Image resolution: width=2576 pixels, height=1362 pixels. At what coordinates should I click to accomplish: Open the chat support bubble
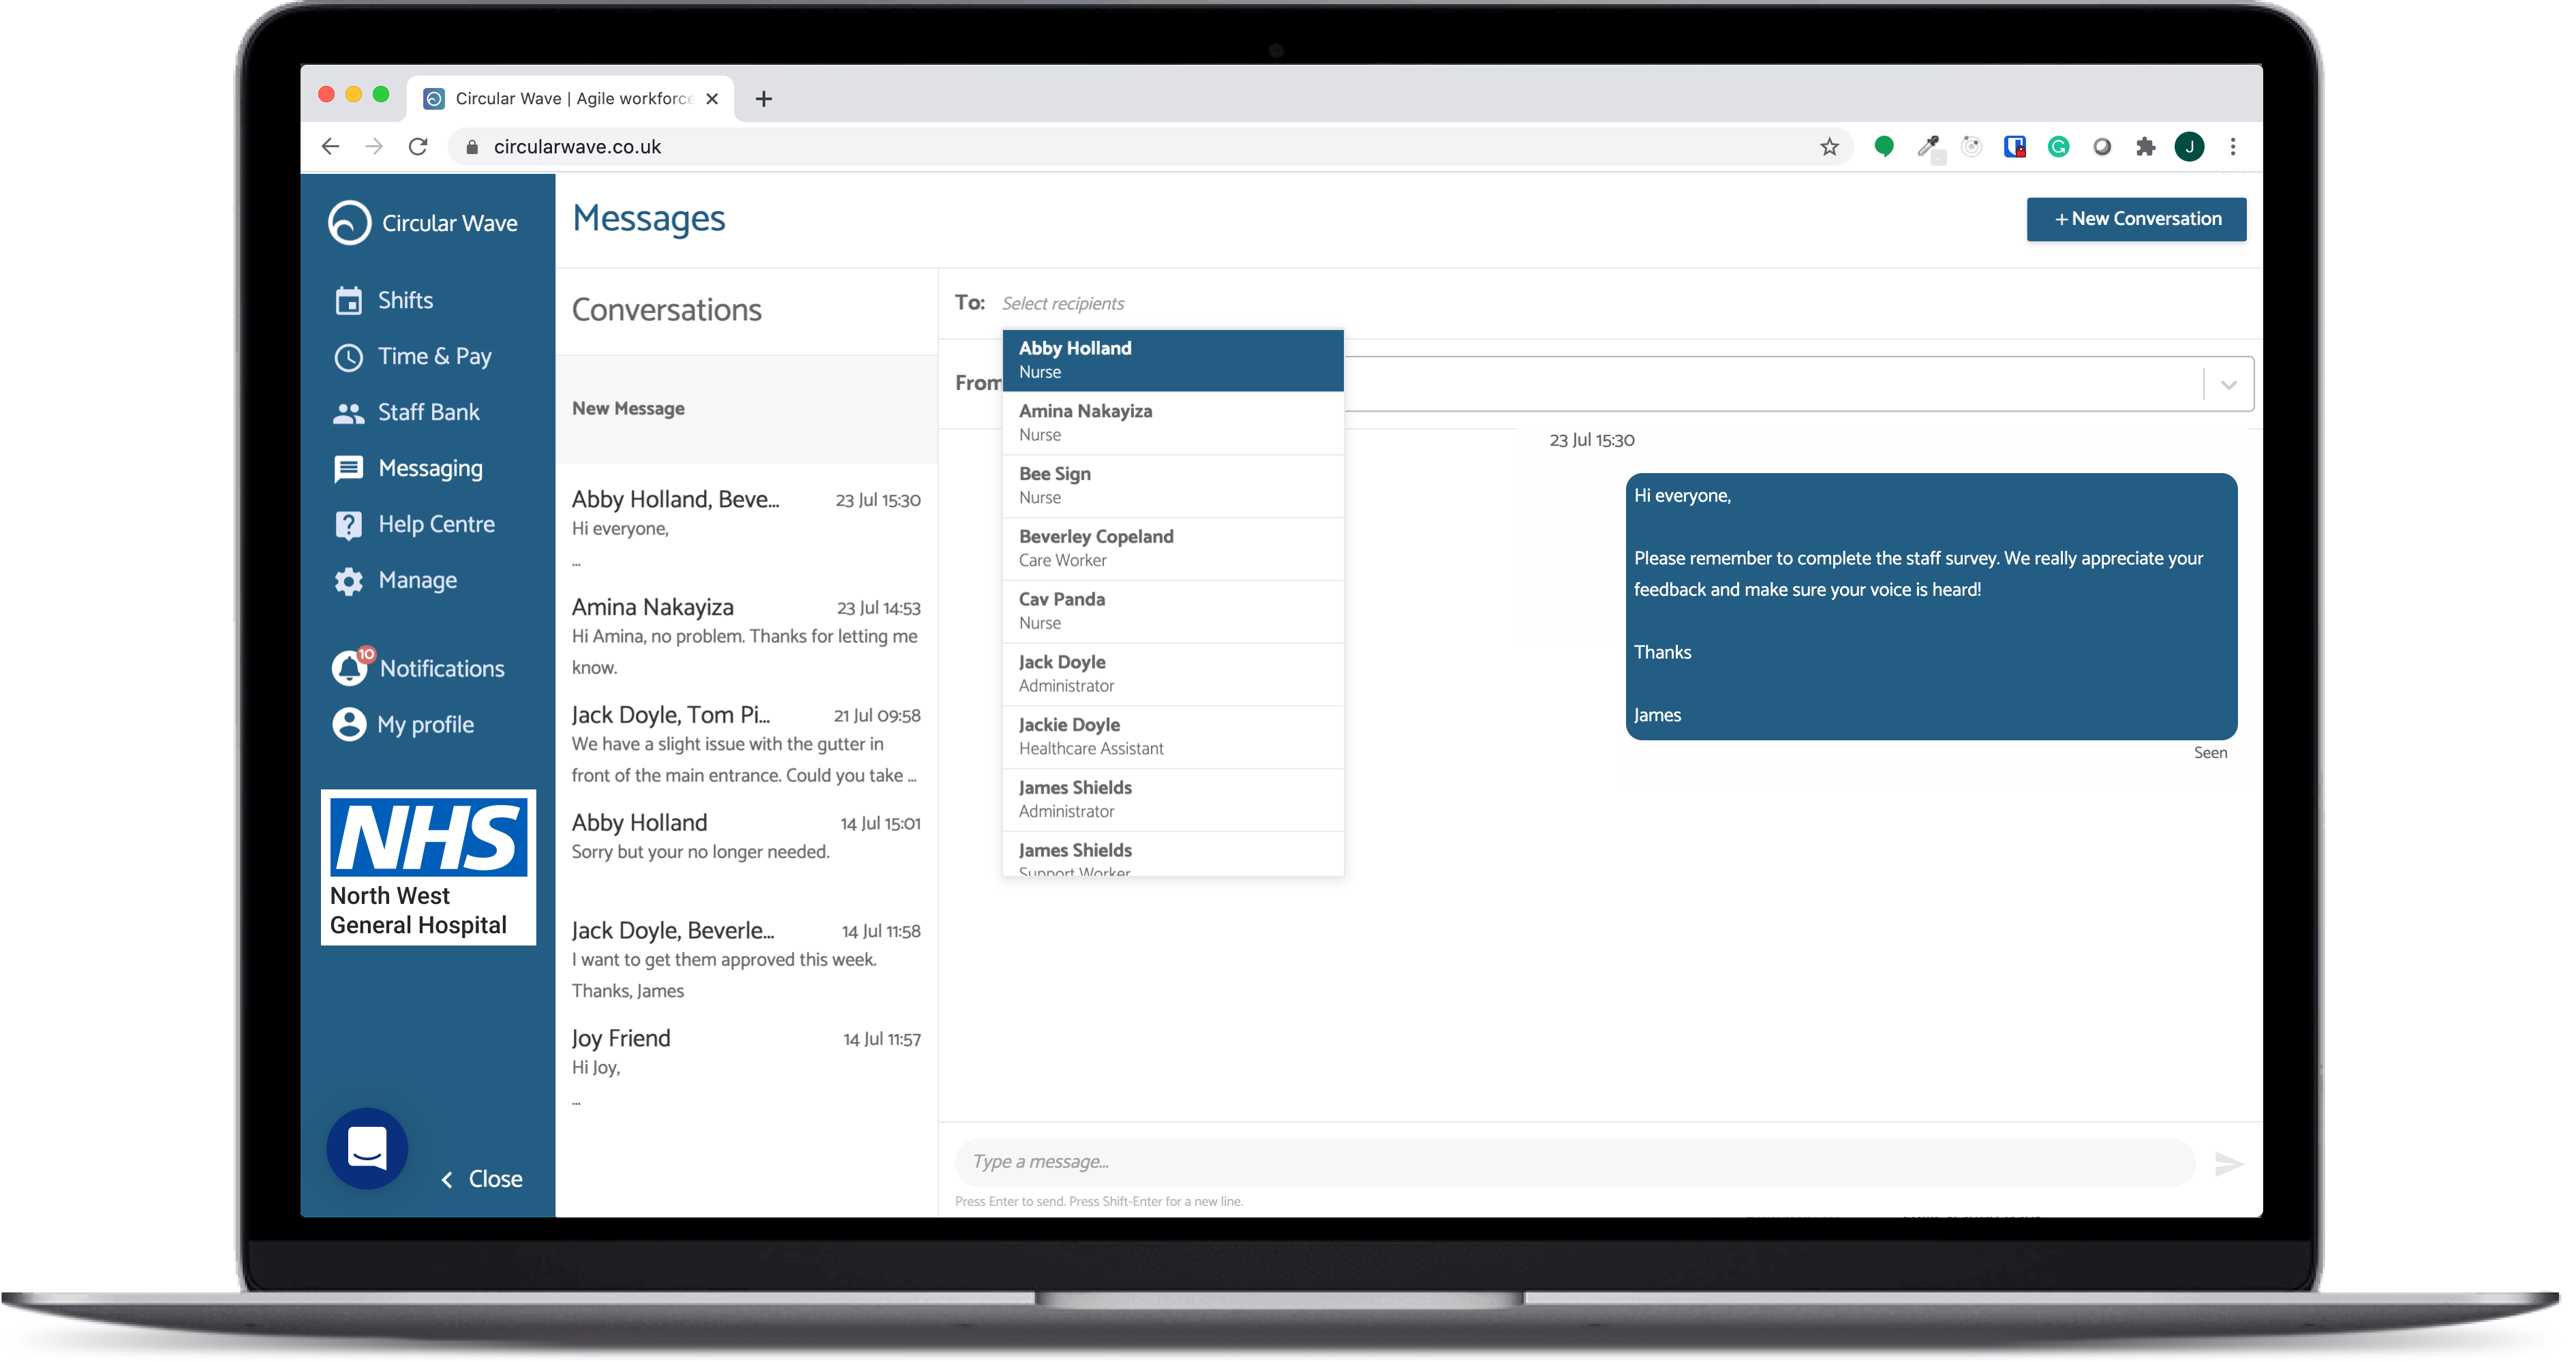coord(366,1148)
